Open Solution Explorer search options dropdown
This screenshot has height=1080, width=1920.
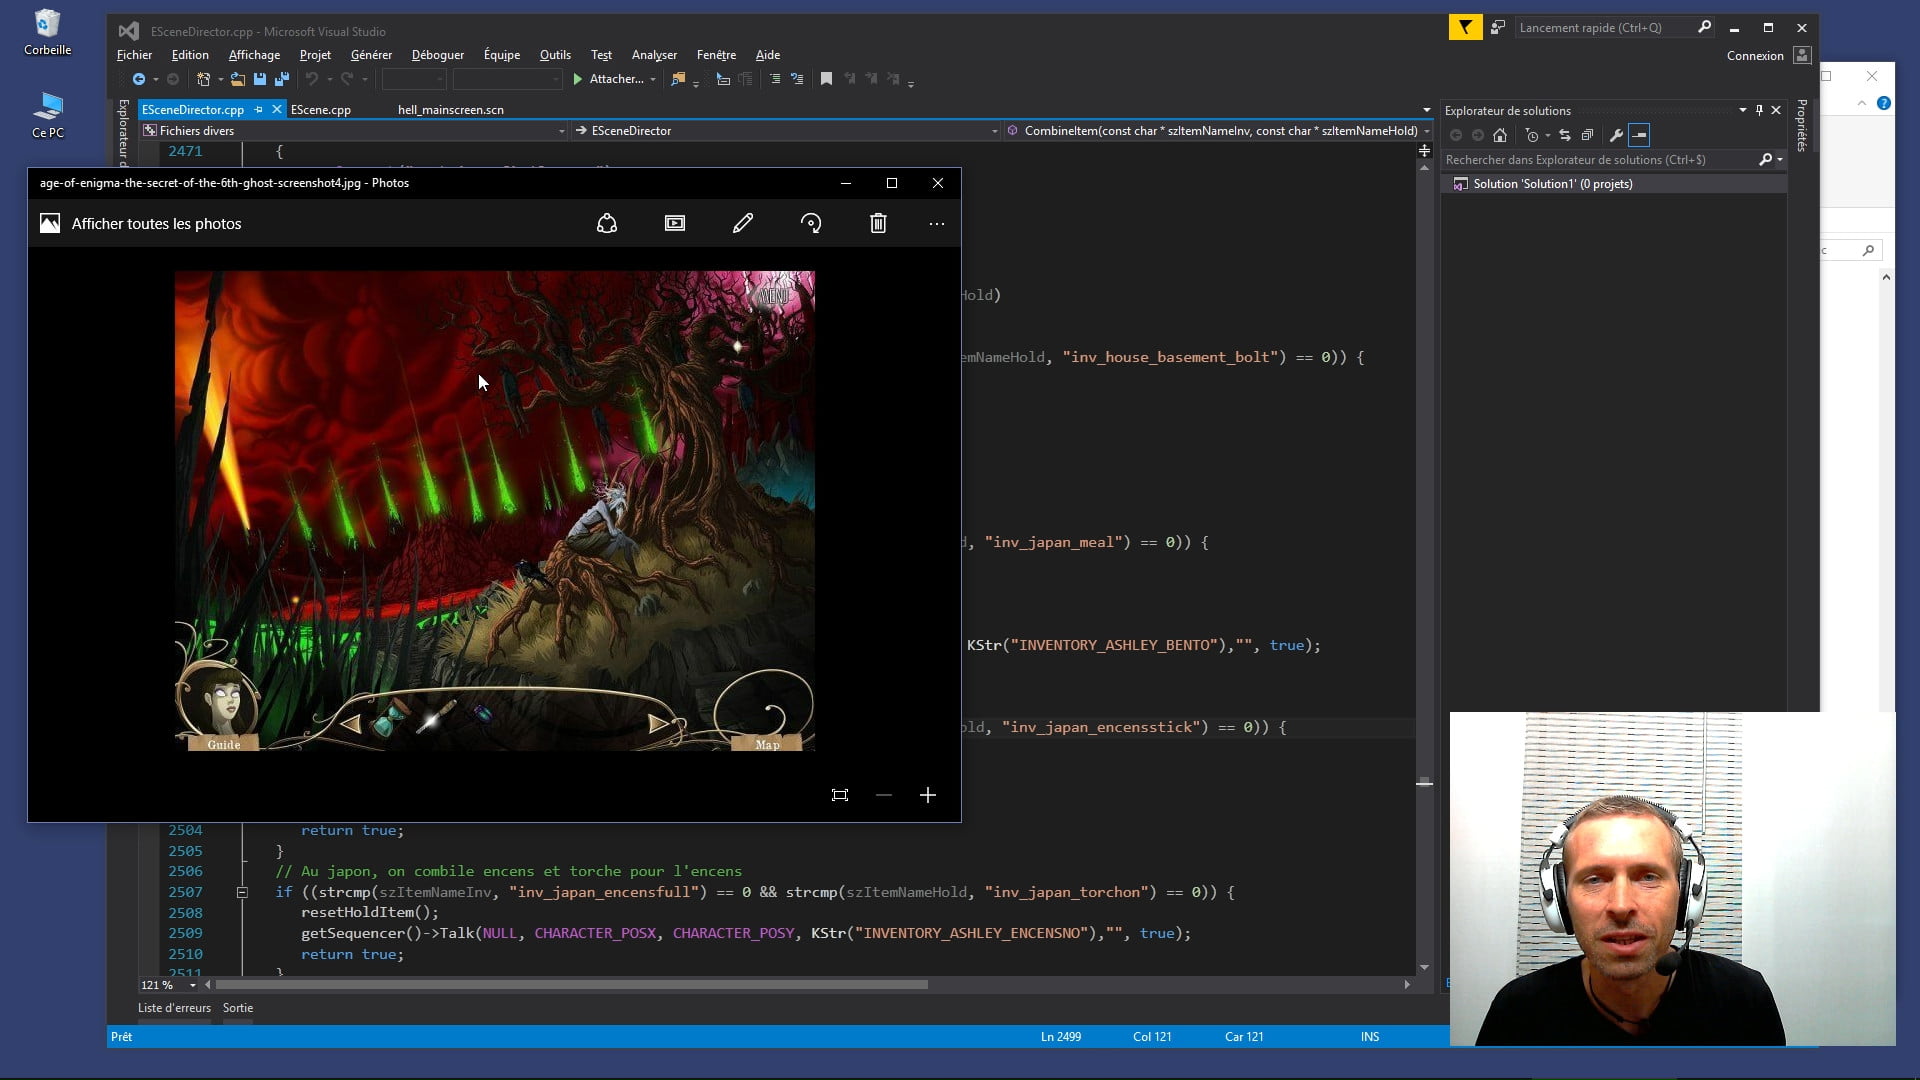1780,160
